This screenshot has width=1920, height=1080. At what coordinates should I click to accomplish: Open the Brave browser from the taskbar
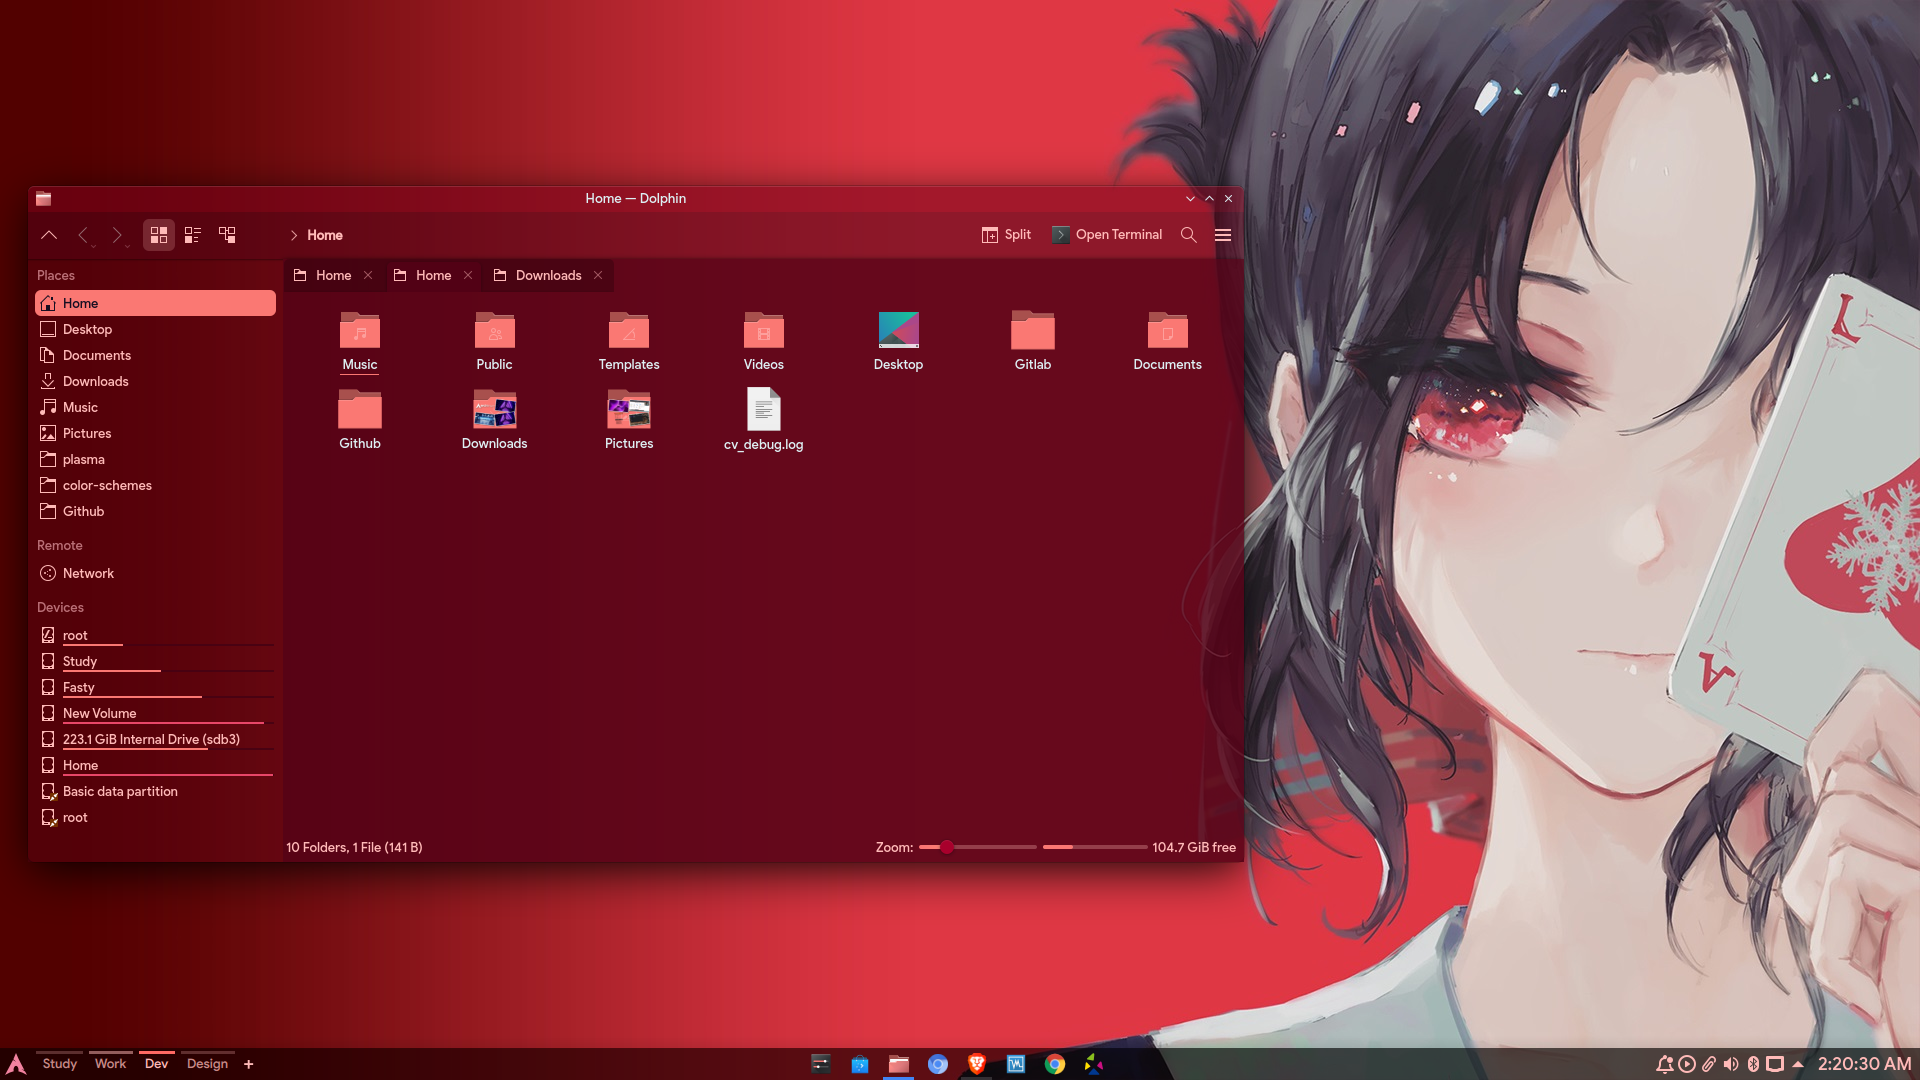tap(977, 1064)
